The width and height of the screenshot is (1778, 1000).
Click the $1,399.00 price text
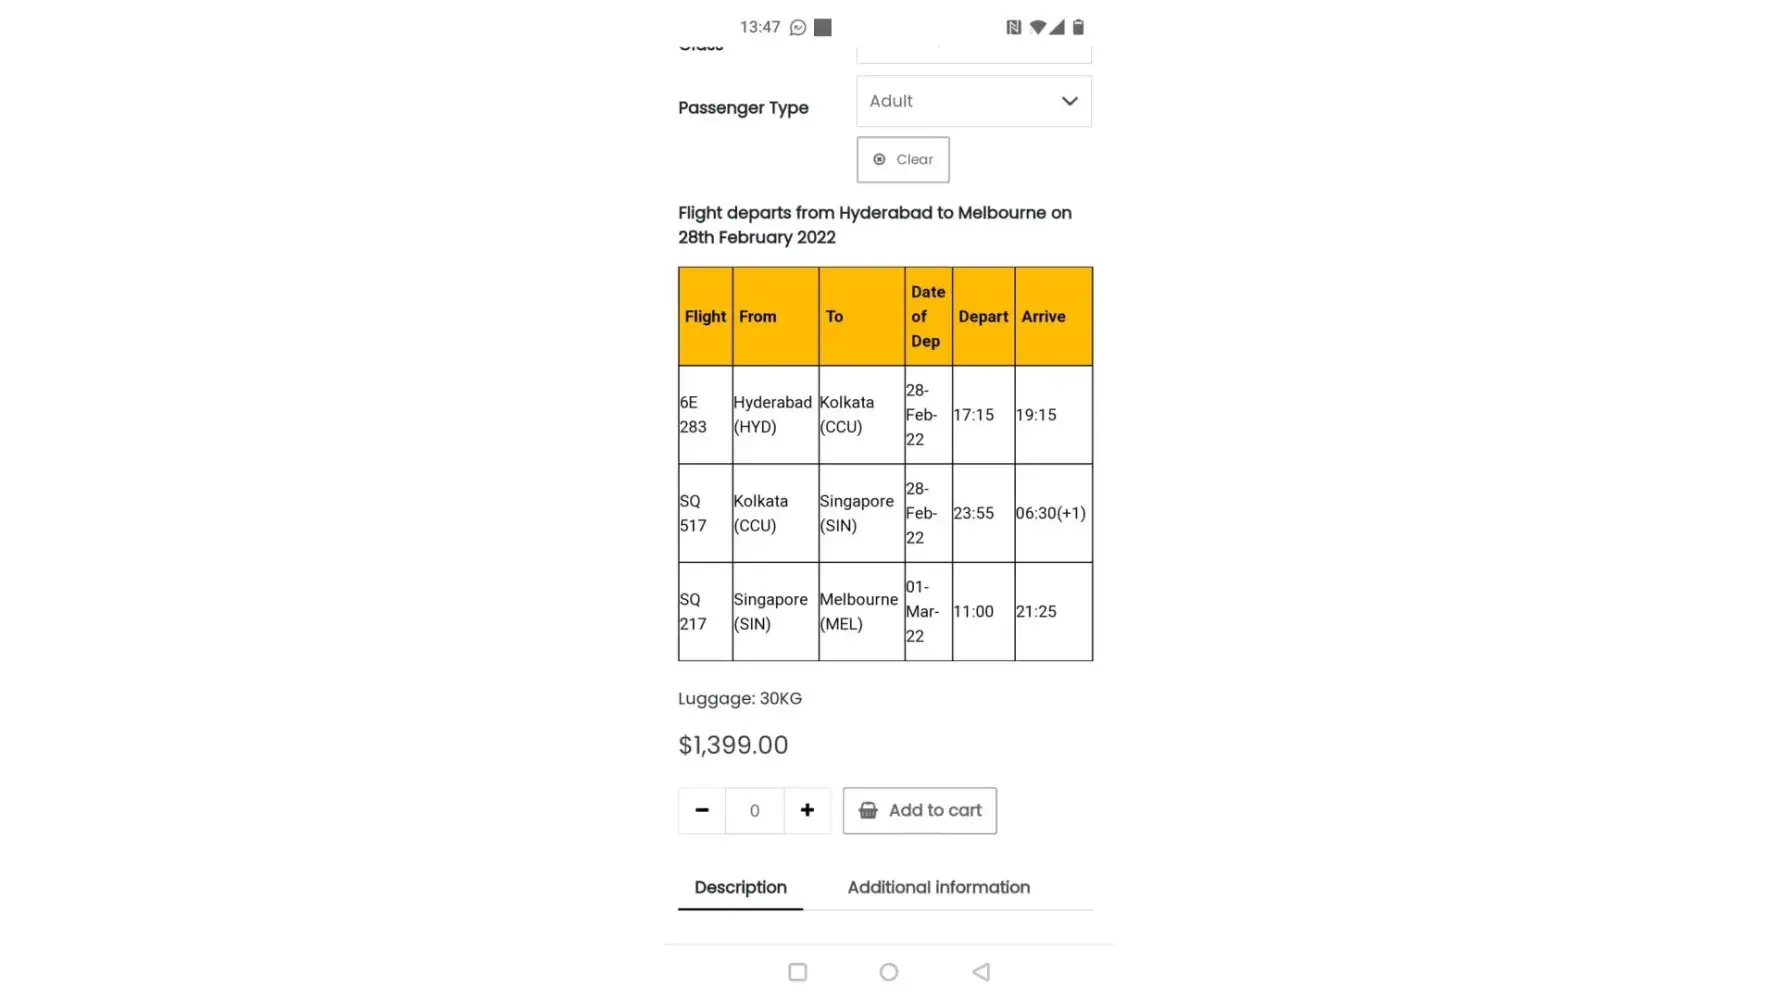(x=733, y=745)
